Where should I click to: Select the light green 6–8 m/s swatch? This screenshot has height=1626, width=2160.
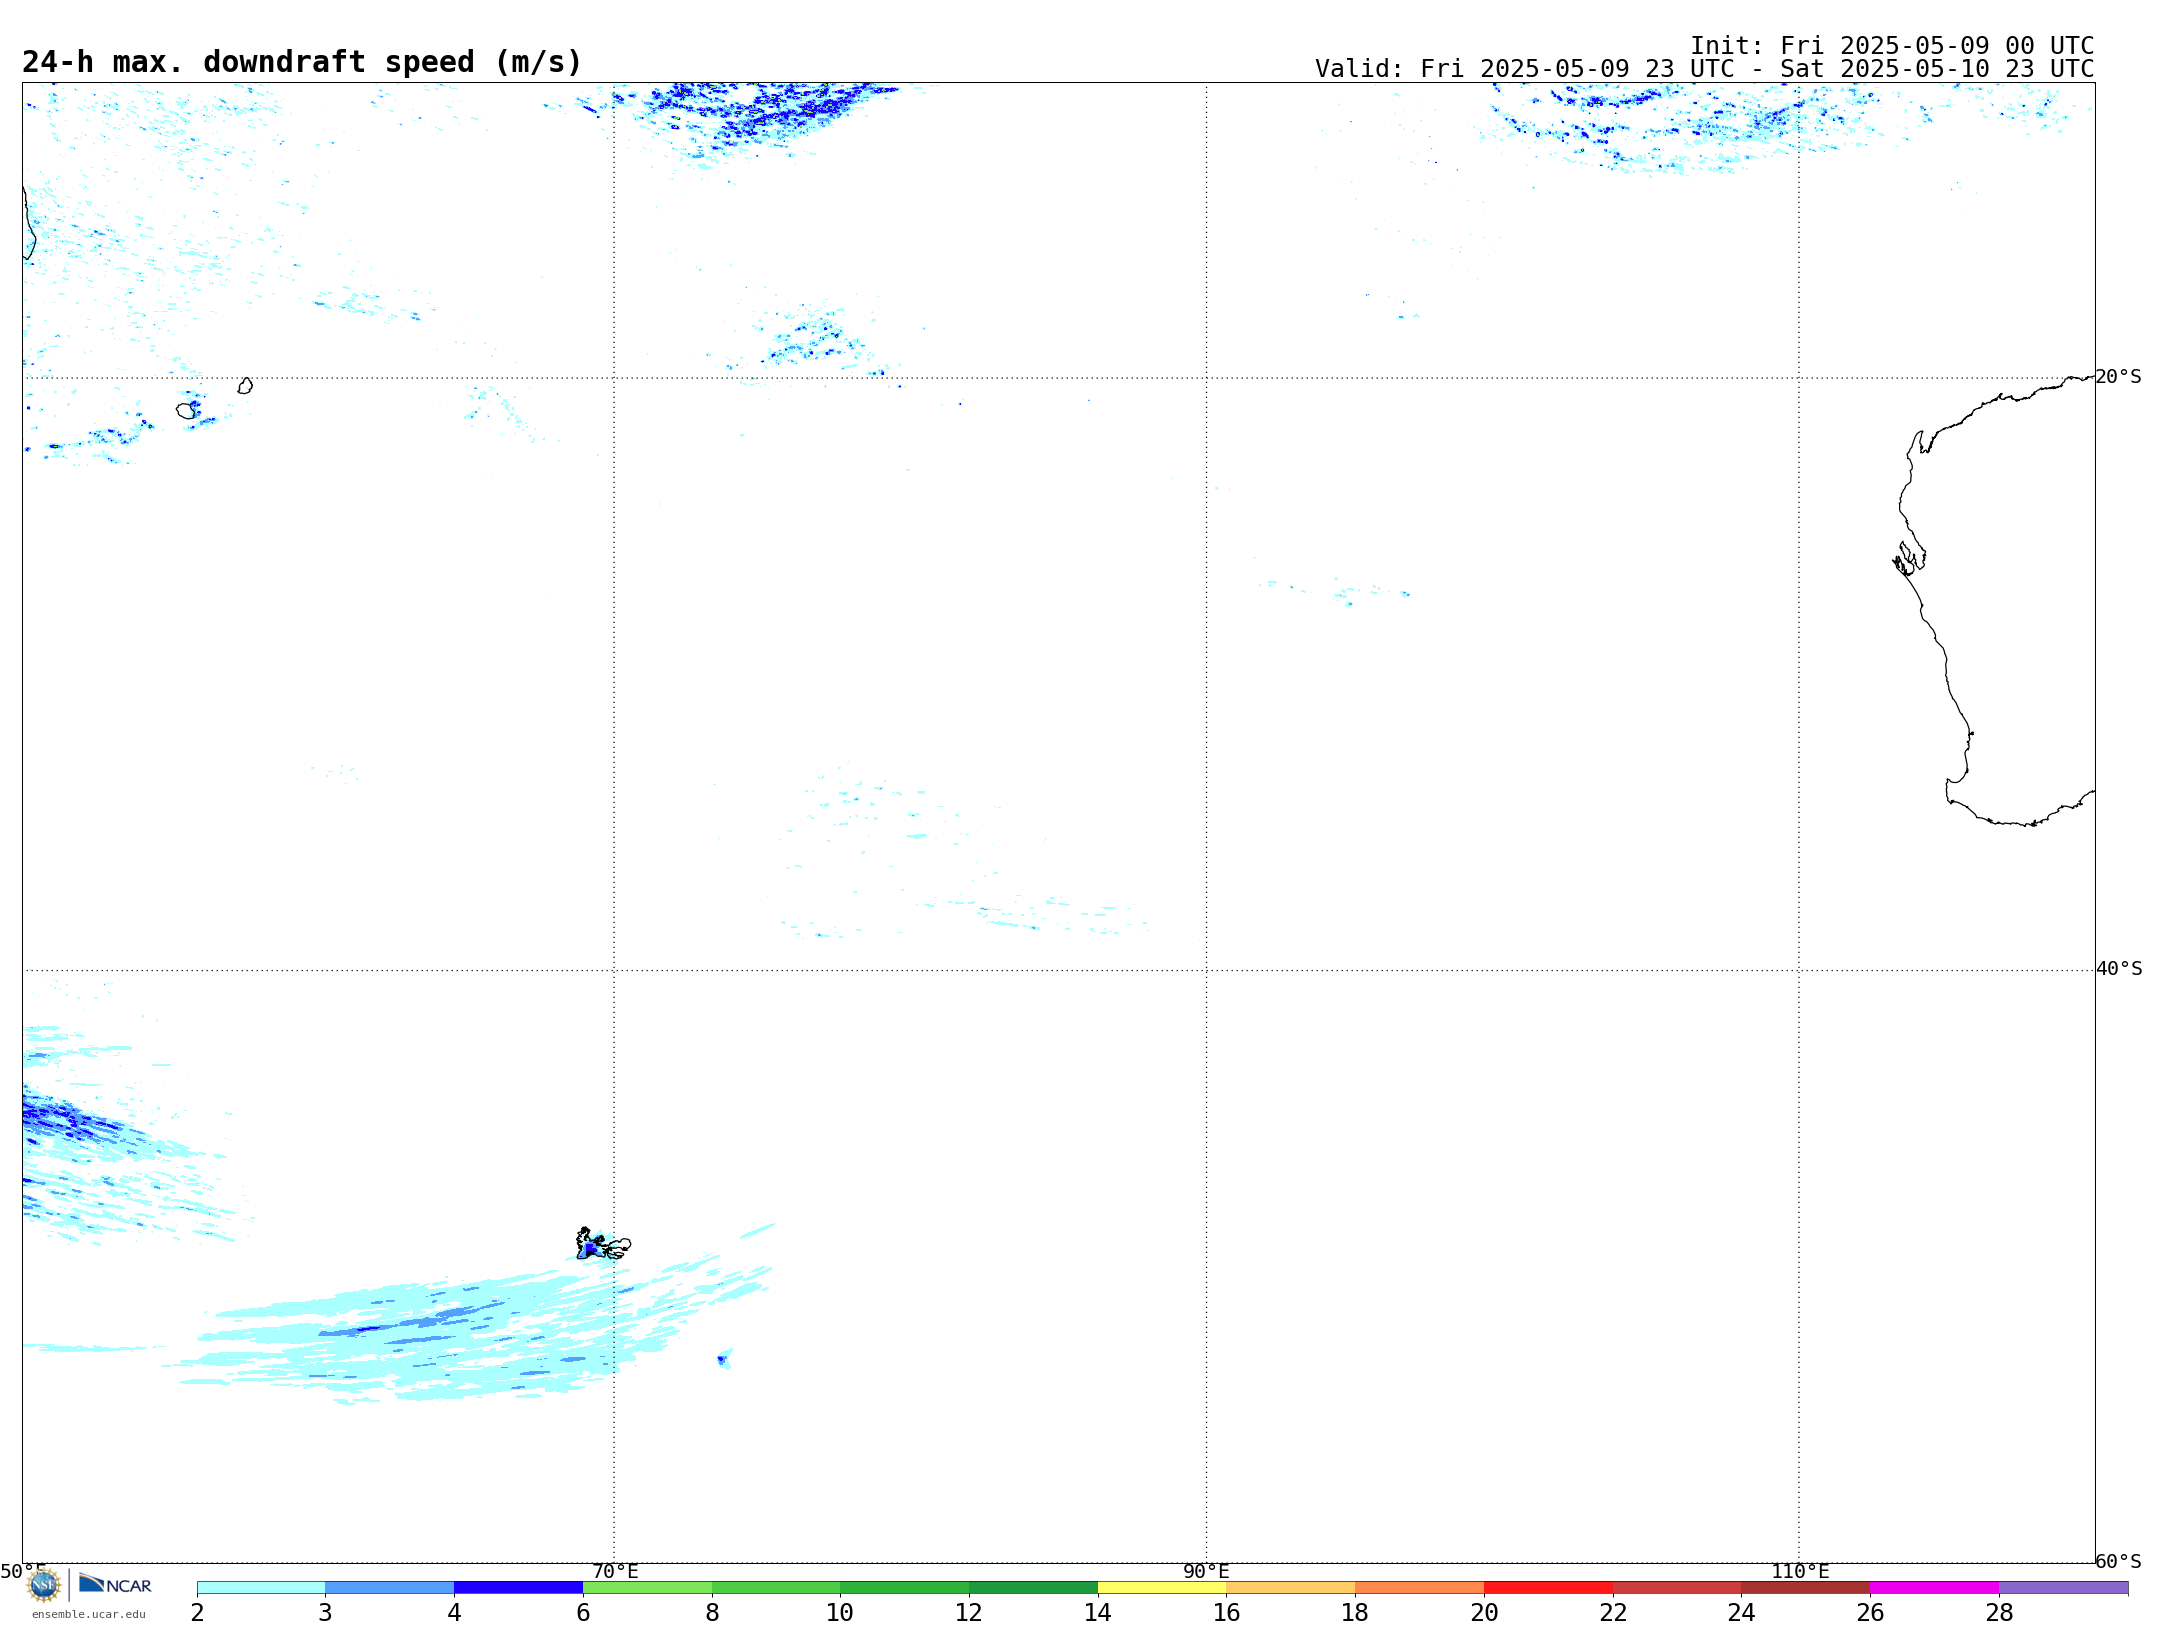[x=647, y=1588]
